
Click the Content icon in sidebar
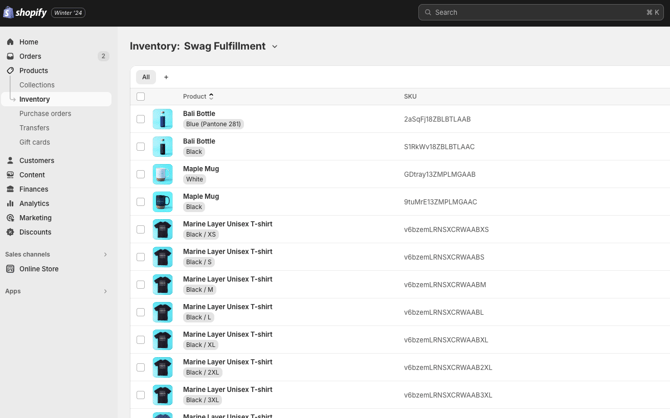pos(10,175)
